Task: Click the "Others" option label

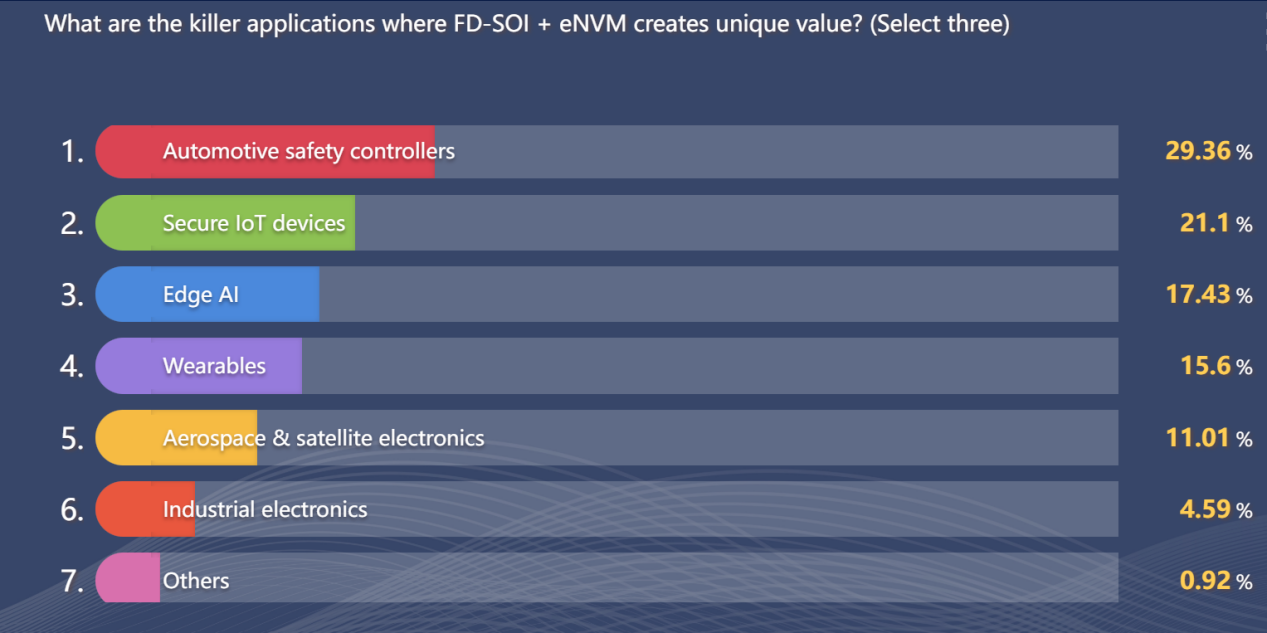Action: [x=196, y=581]
